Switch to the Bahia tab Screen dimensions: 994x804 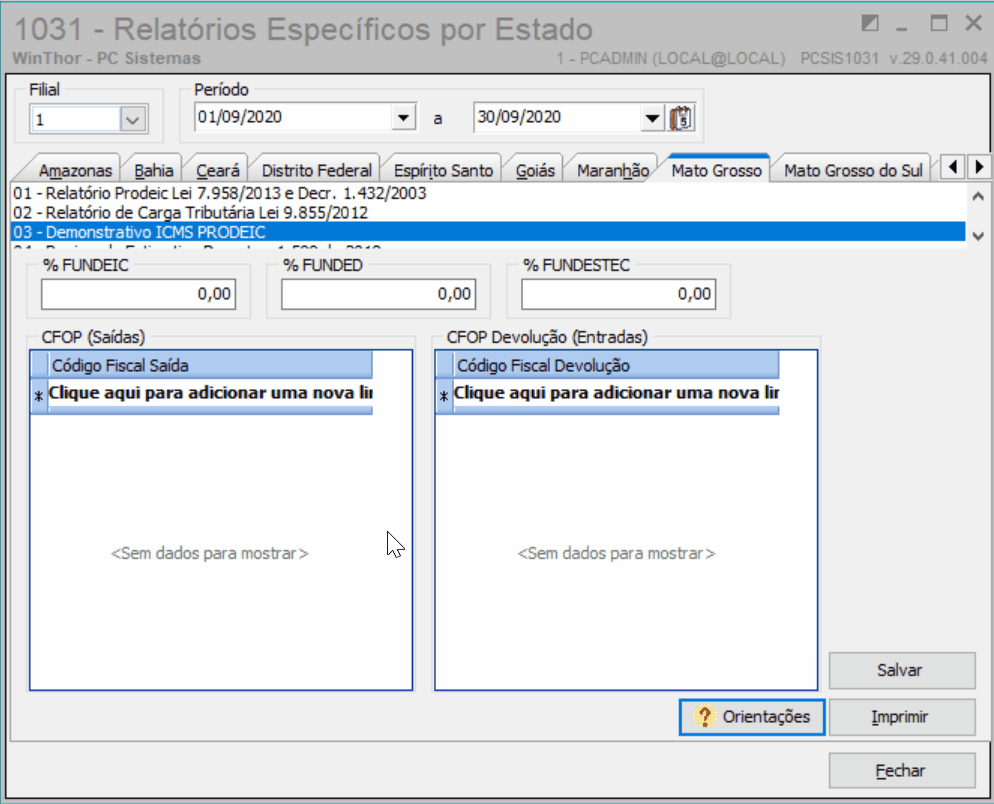(153, 171)
